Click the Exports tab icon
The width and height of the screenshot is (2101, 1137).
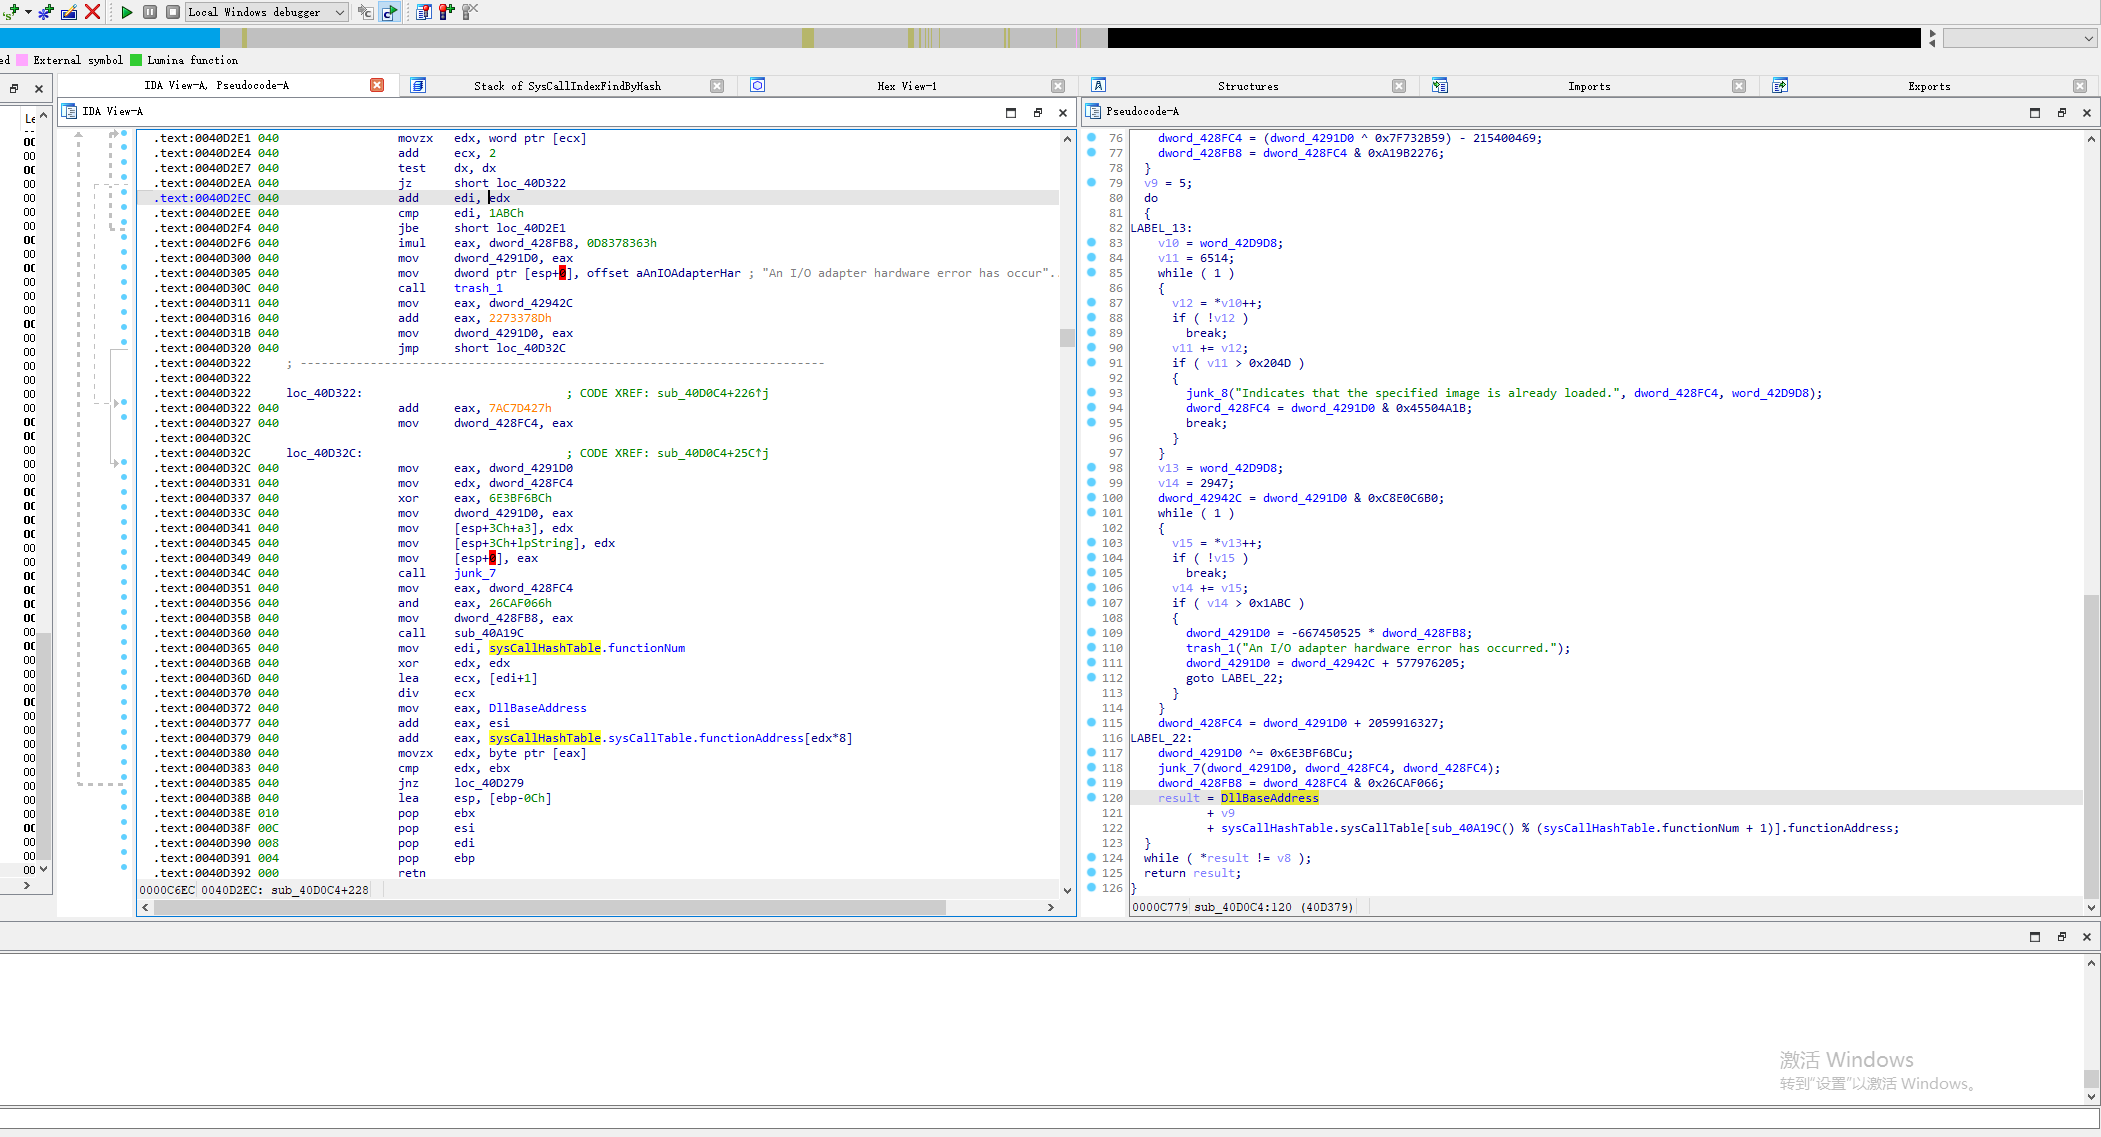(1780, 86)
